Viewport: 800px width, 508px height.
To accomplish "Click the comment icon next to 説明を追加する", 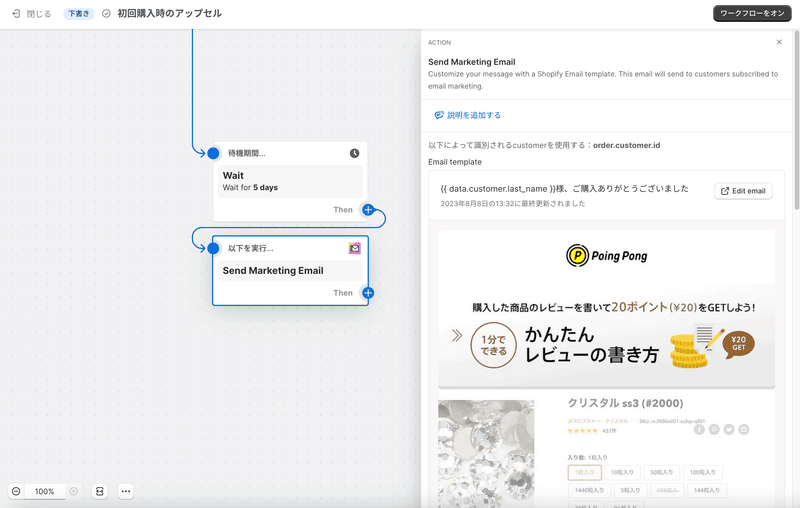I will (439, 115).
